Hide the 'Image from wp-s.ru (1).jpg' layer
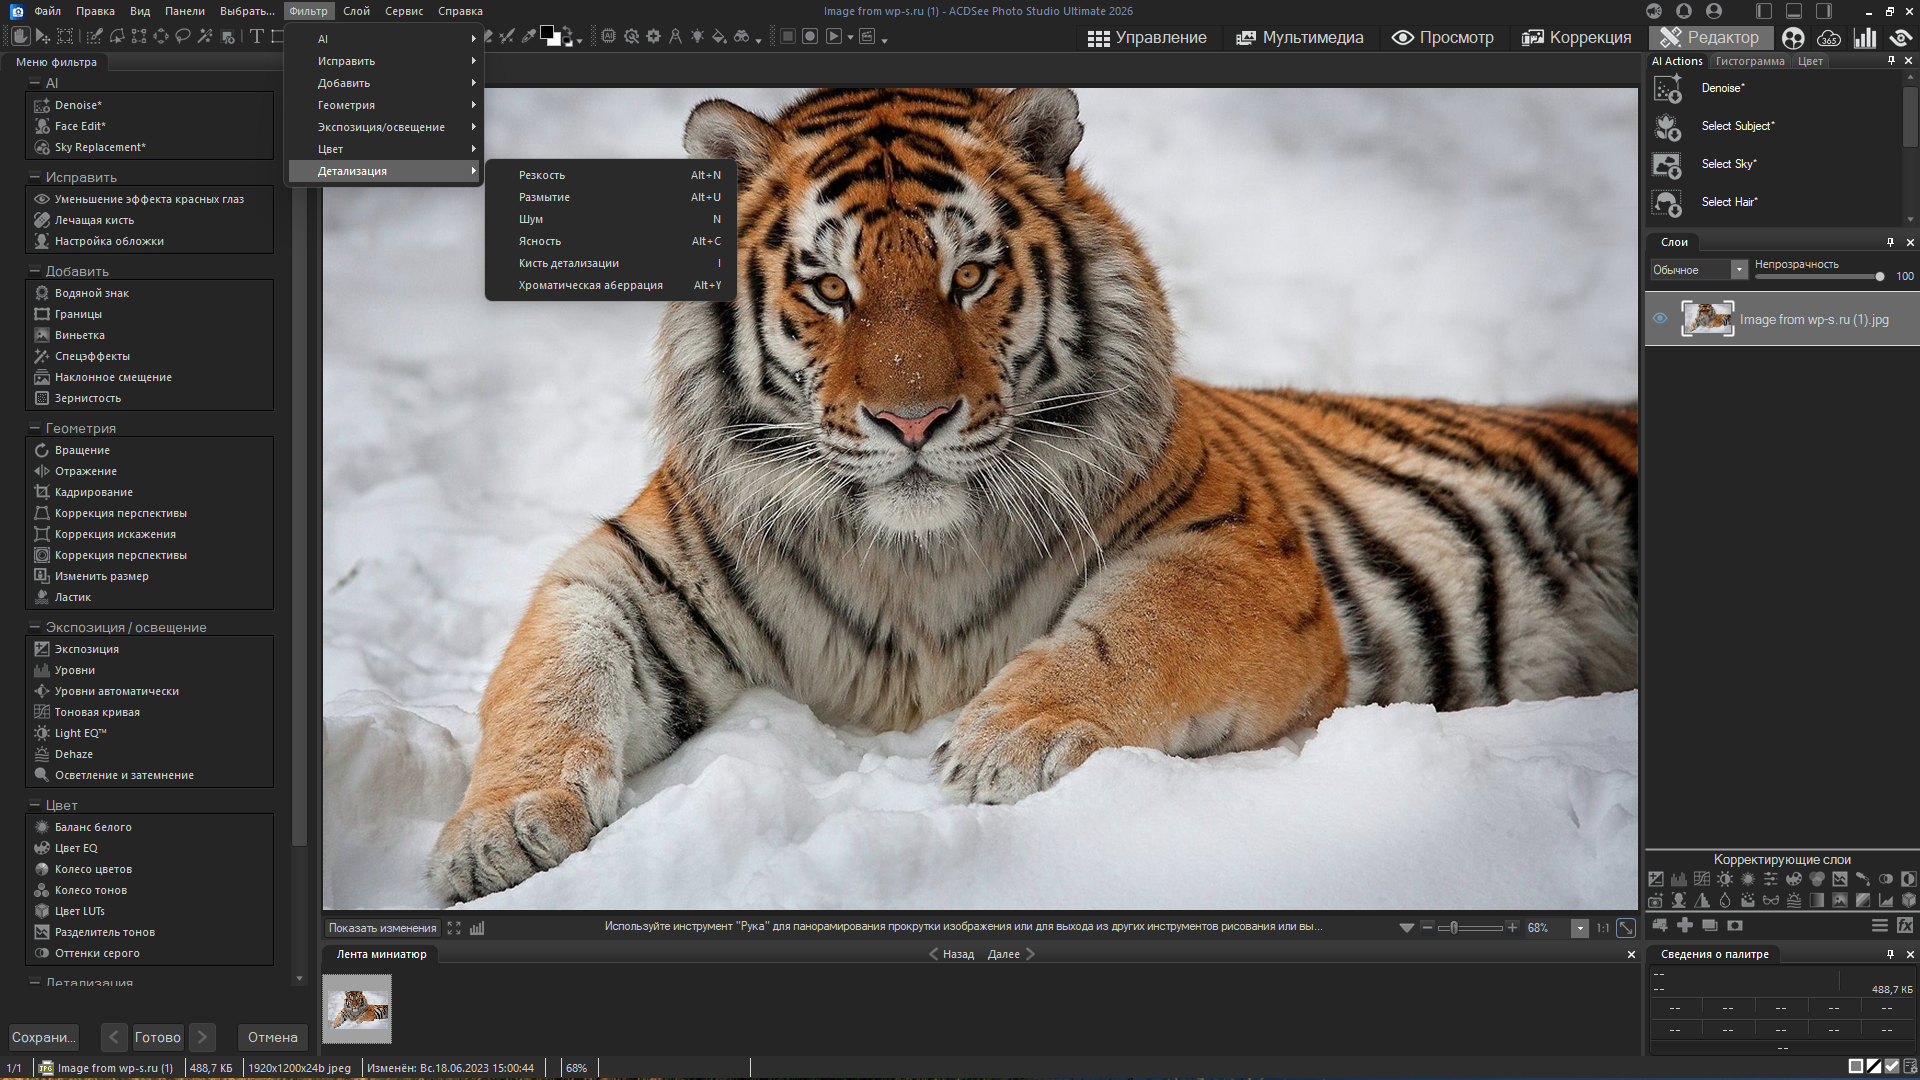 click(x=1660, y=319)
